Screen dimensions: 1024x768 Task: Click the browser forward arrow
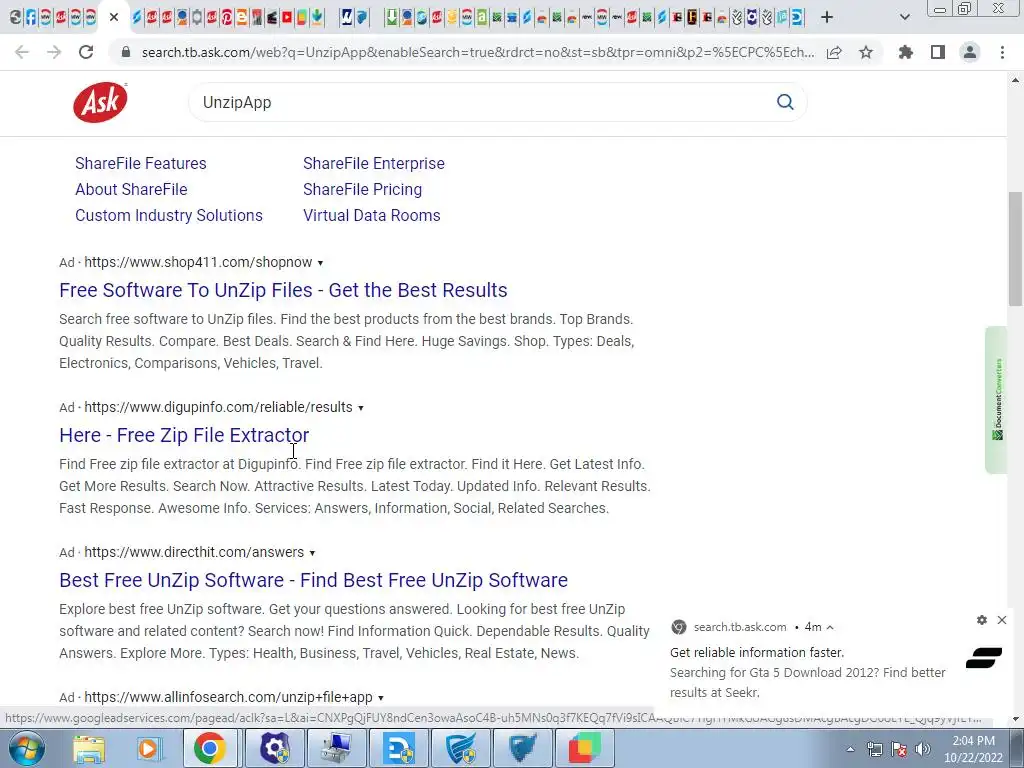tap(54, 52)
